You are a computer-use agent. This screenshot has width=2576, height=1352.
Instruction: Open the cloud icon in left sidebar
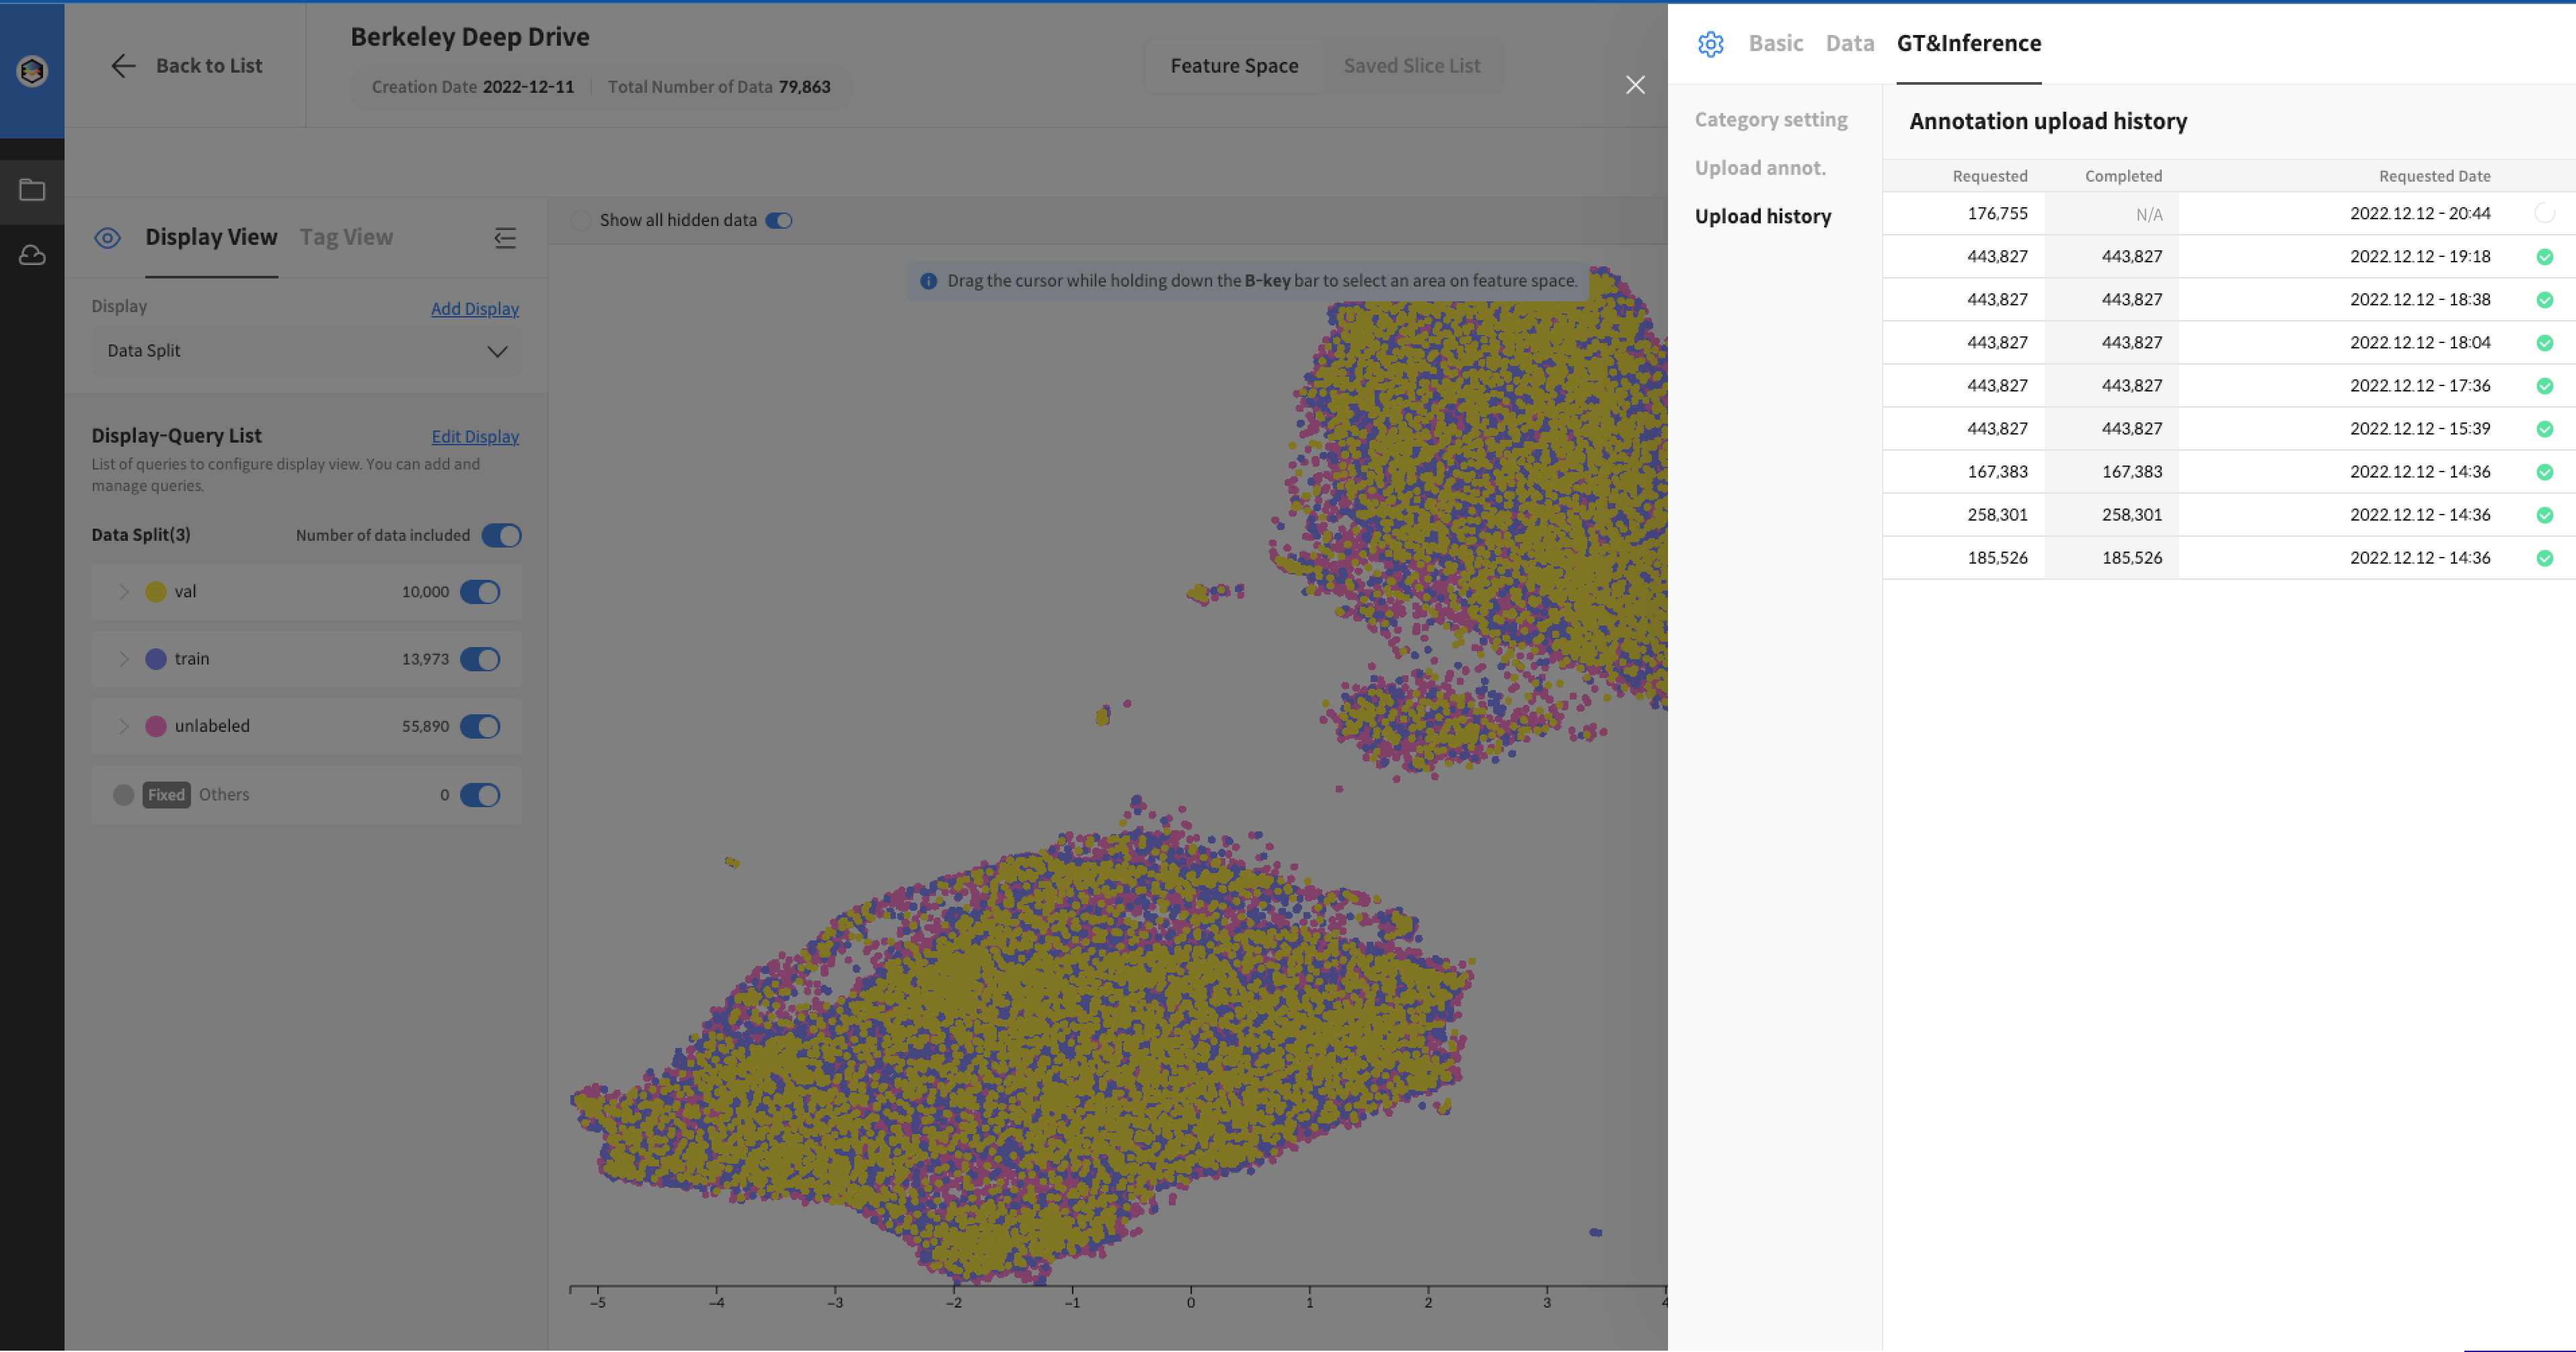(32, 256)
